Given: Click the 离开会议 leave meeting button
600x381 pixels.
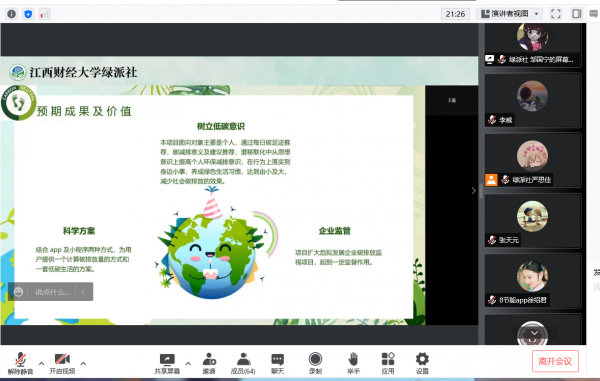Looking at the screenshot, I should pos(555,361).
